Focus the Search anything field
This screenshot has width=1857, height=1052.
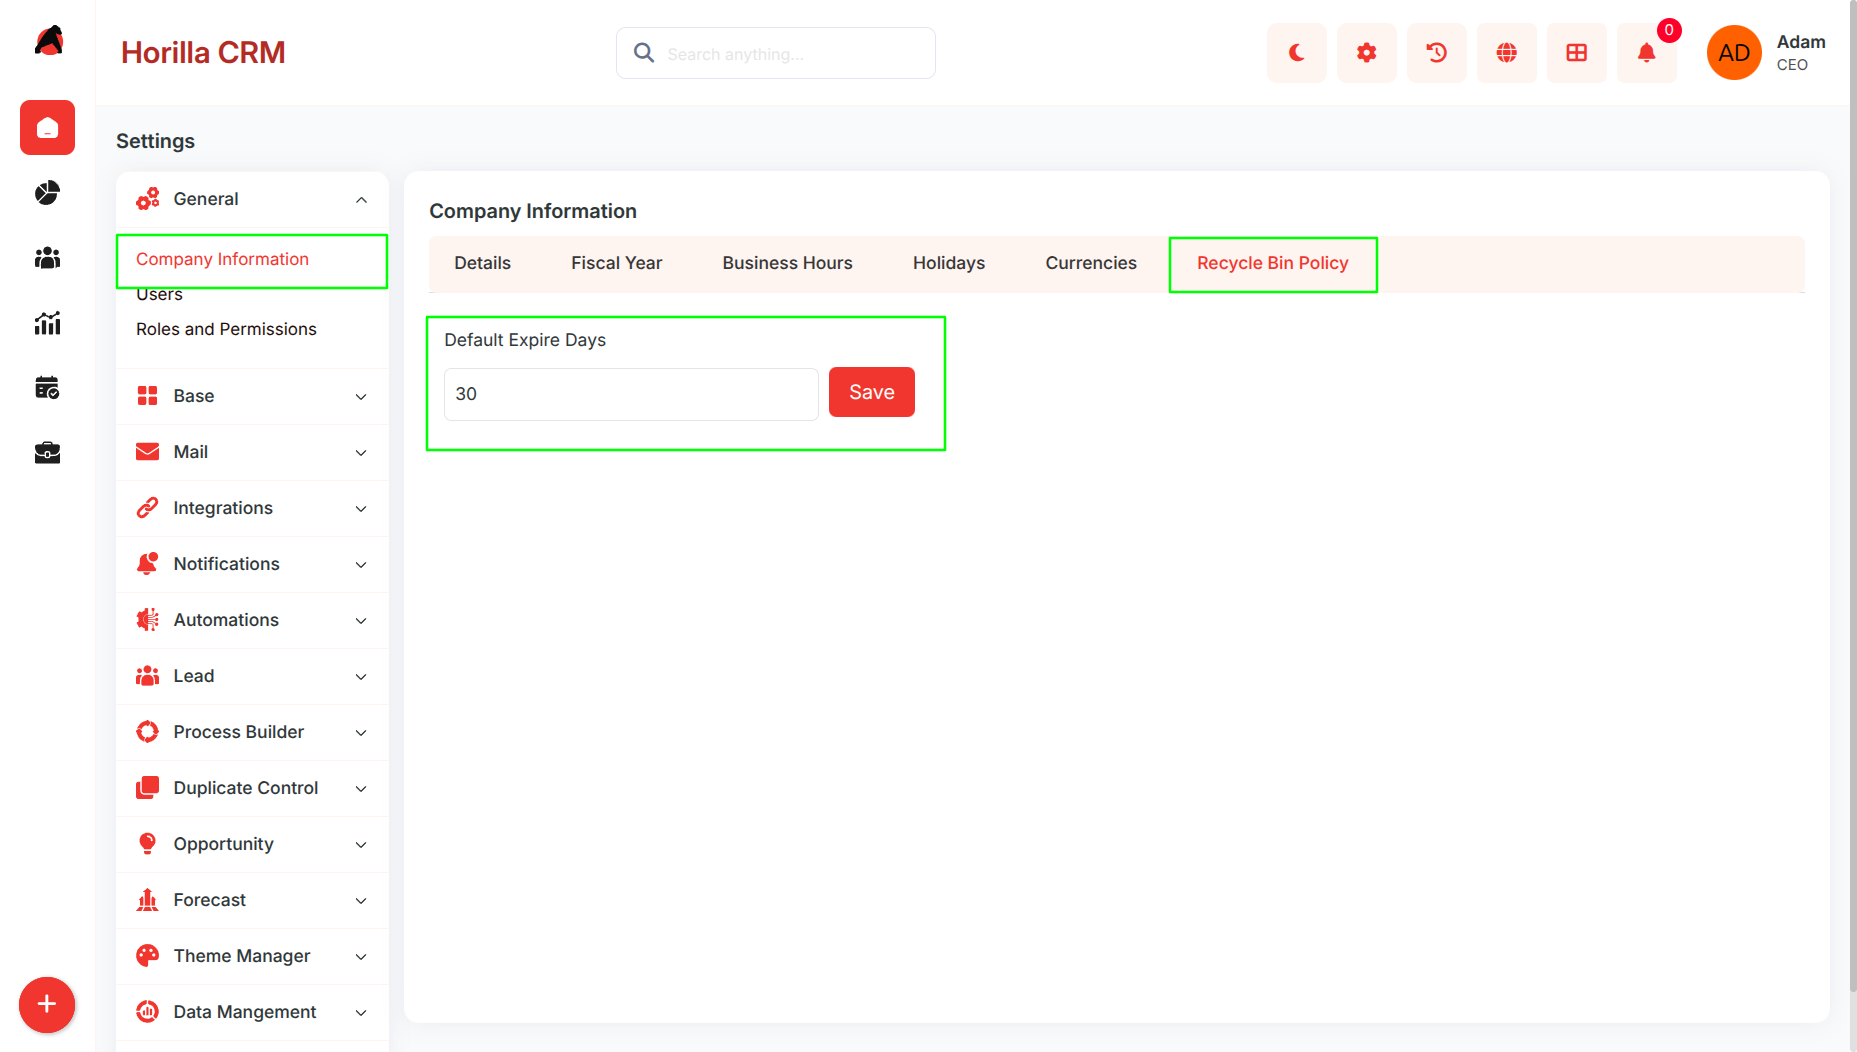pyautogui.click(x=776, y=53)
